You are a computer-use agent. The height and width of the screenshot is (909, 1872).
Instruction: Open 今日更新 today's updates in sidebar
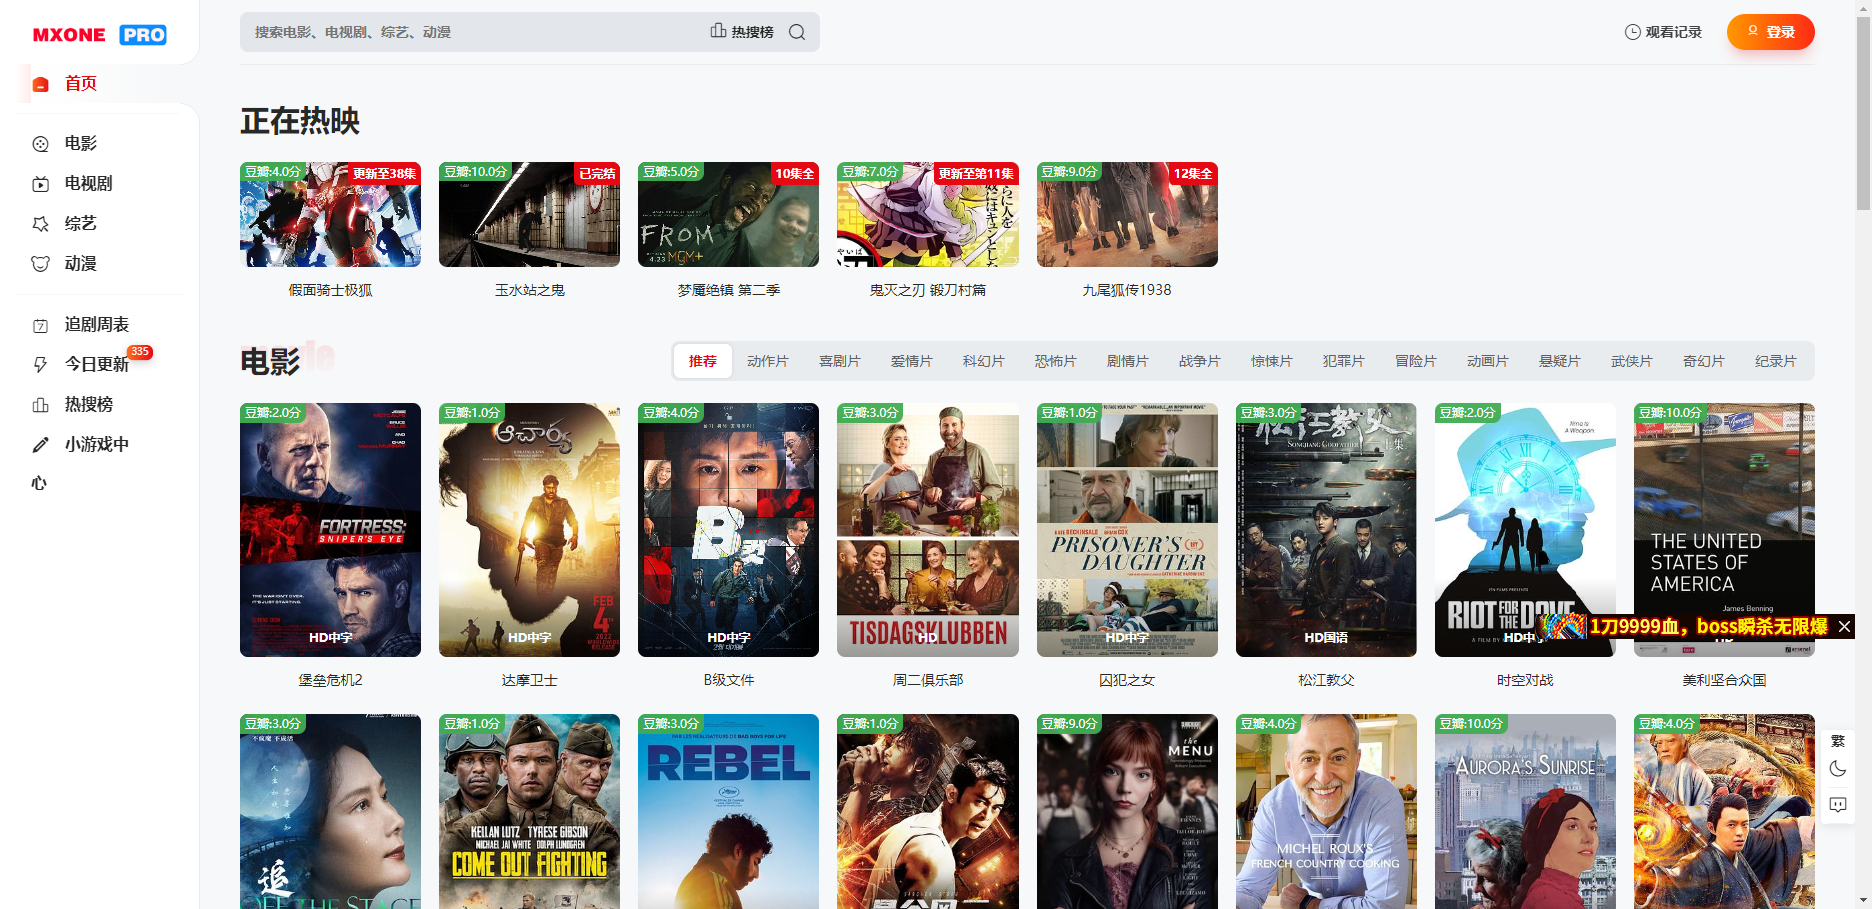(97, 365)
